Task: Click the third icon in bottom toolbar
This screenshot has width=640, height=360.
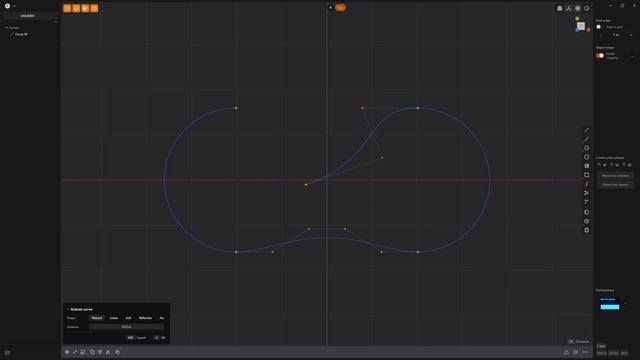Action: 83,352
